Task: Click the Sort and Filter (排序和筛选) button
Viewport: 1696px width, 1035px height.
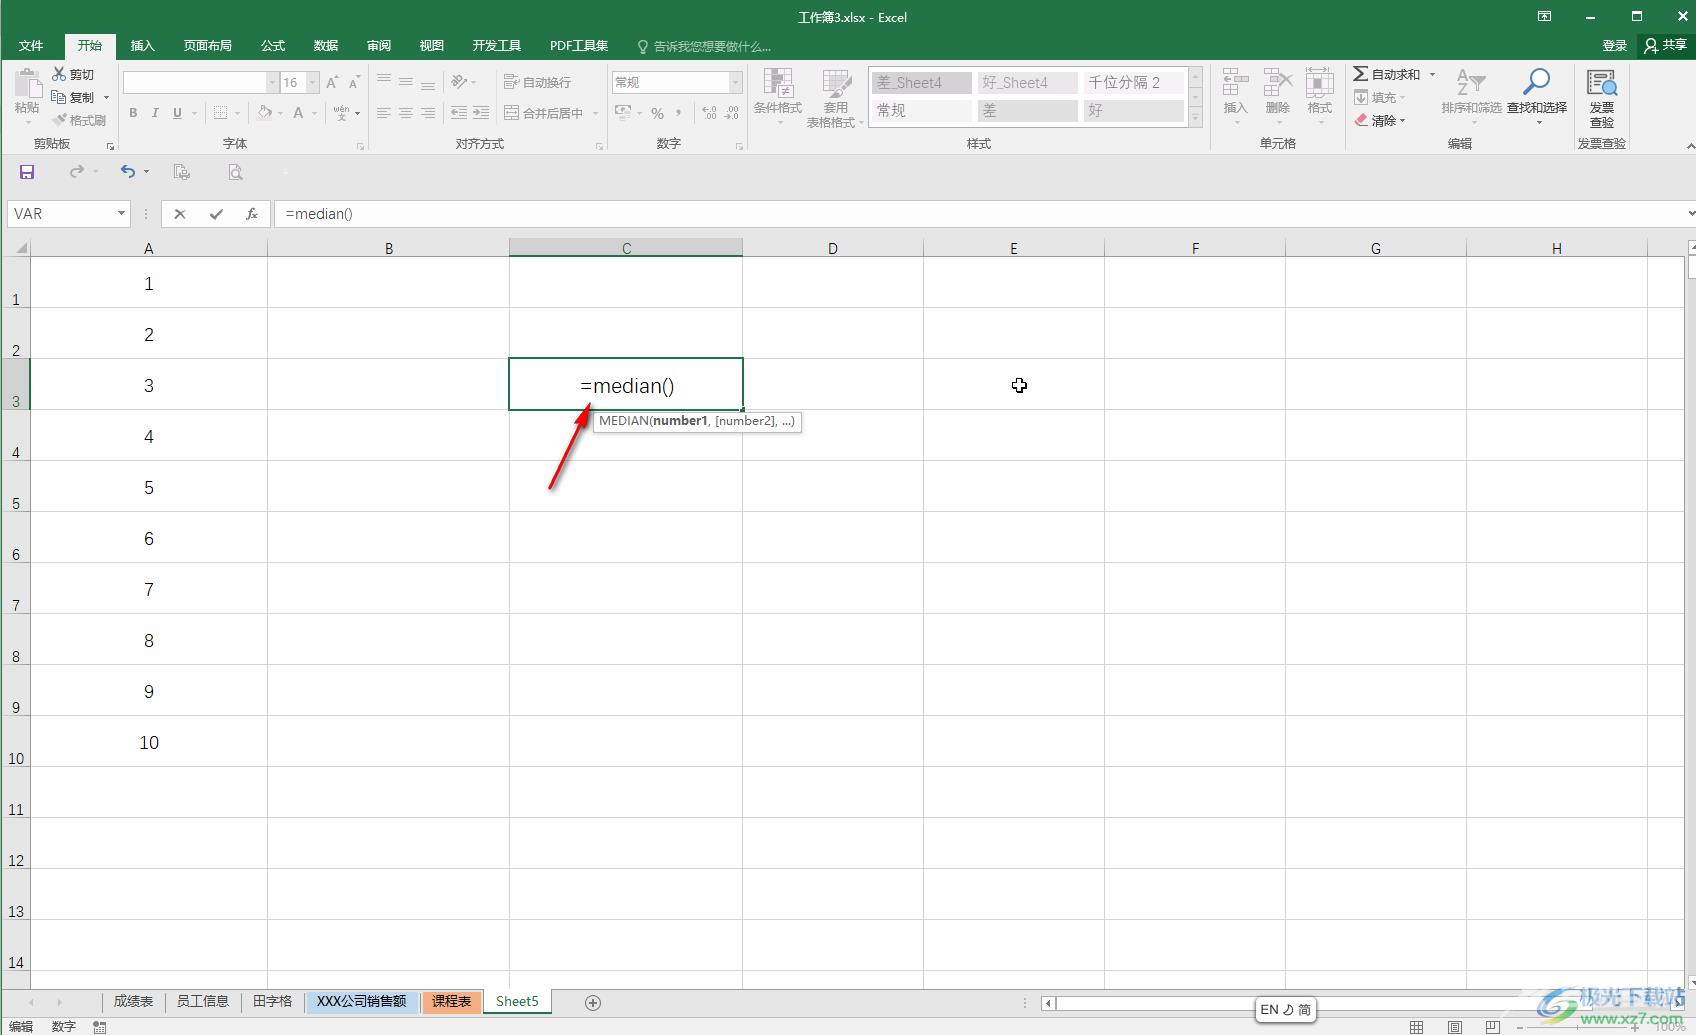Action: click(x=1471, y=98)
